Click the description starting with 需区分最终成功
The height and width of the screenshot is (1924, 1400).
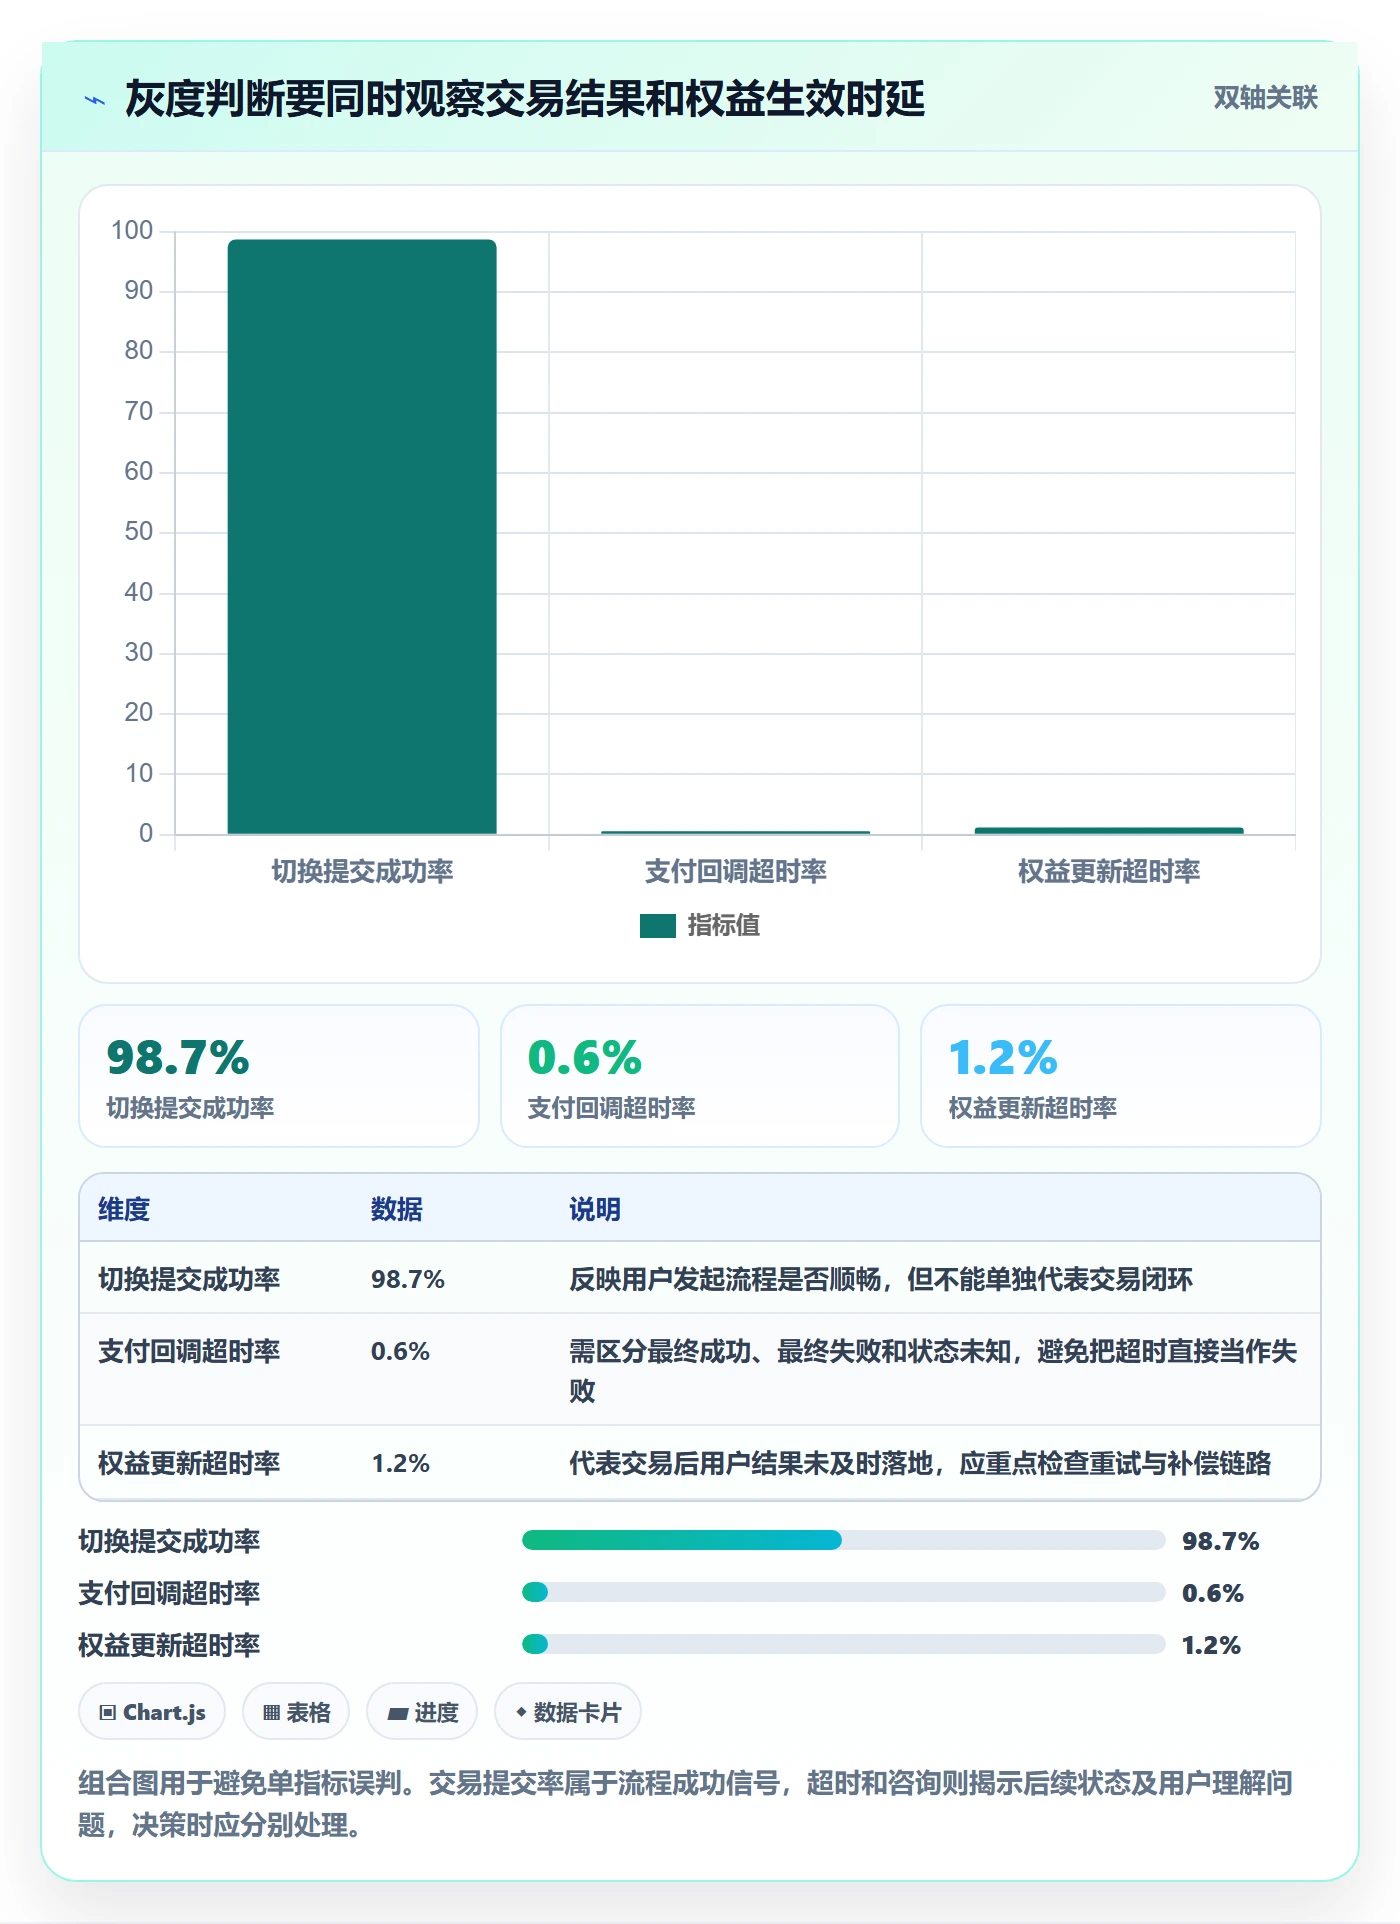click(x=933, y=1371)
